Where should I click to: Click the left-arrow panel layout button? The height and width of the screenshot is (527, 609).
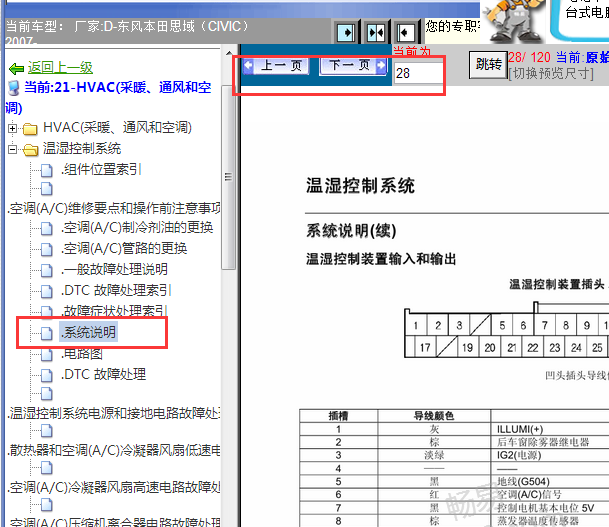(406, 33)
